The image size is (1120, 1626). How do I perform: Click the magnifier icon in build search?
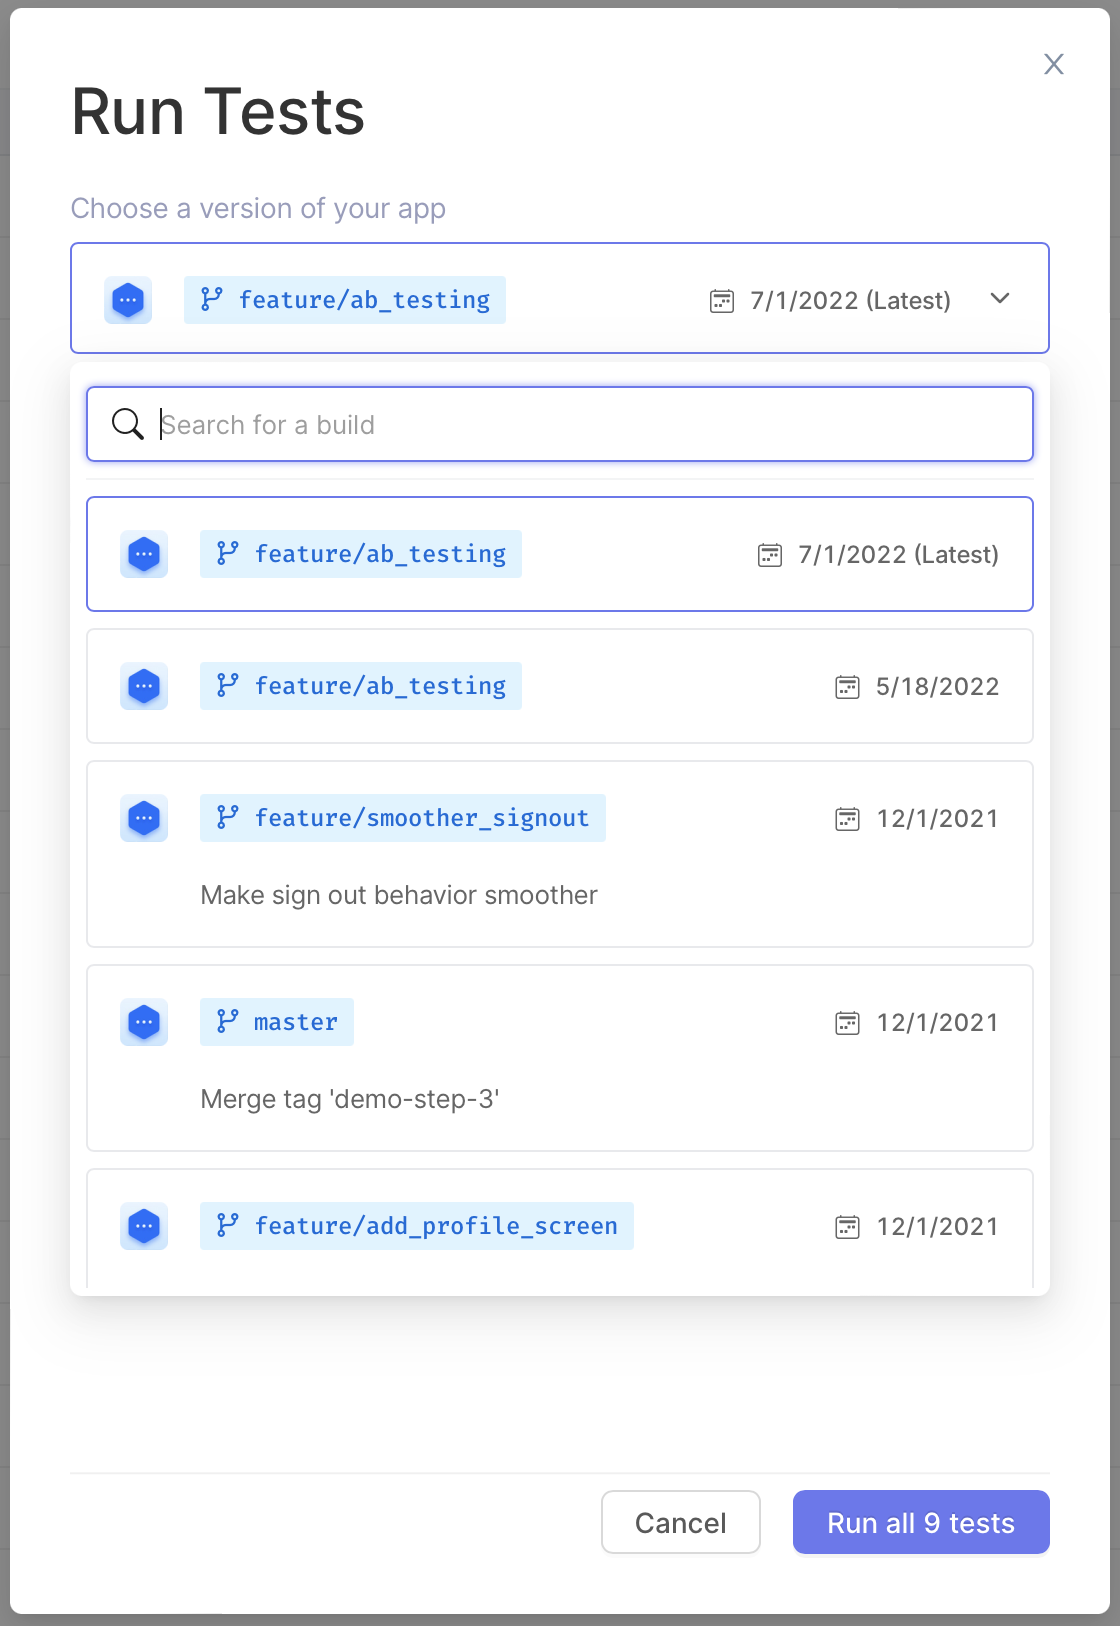[x=127, y=424]
